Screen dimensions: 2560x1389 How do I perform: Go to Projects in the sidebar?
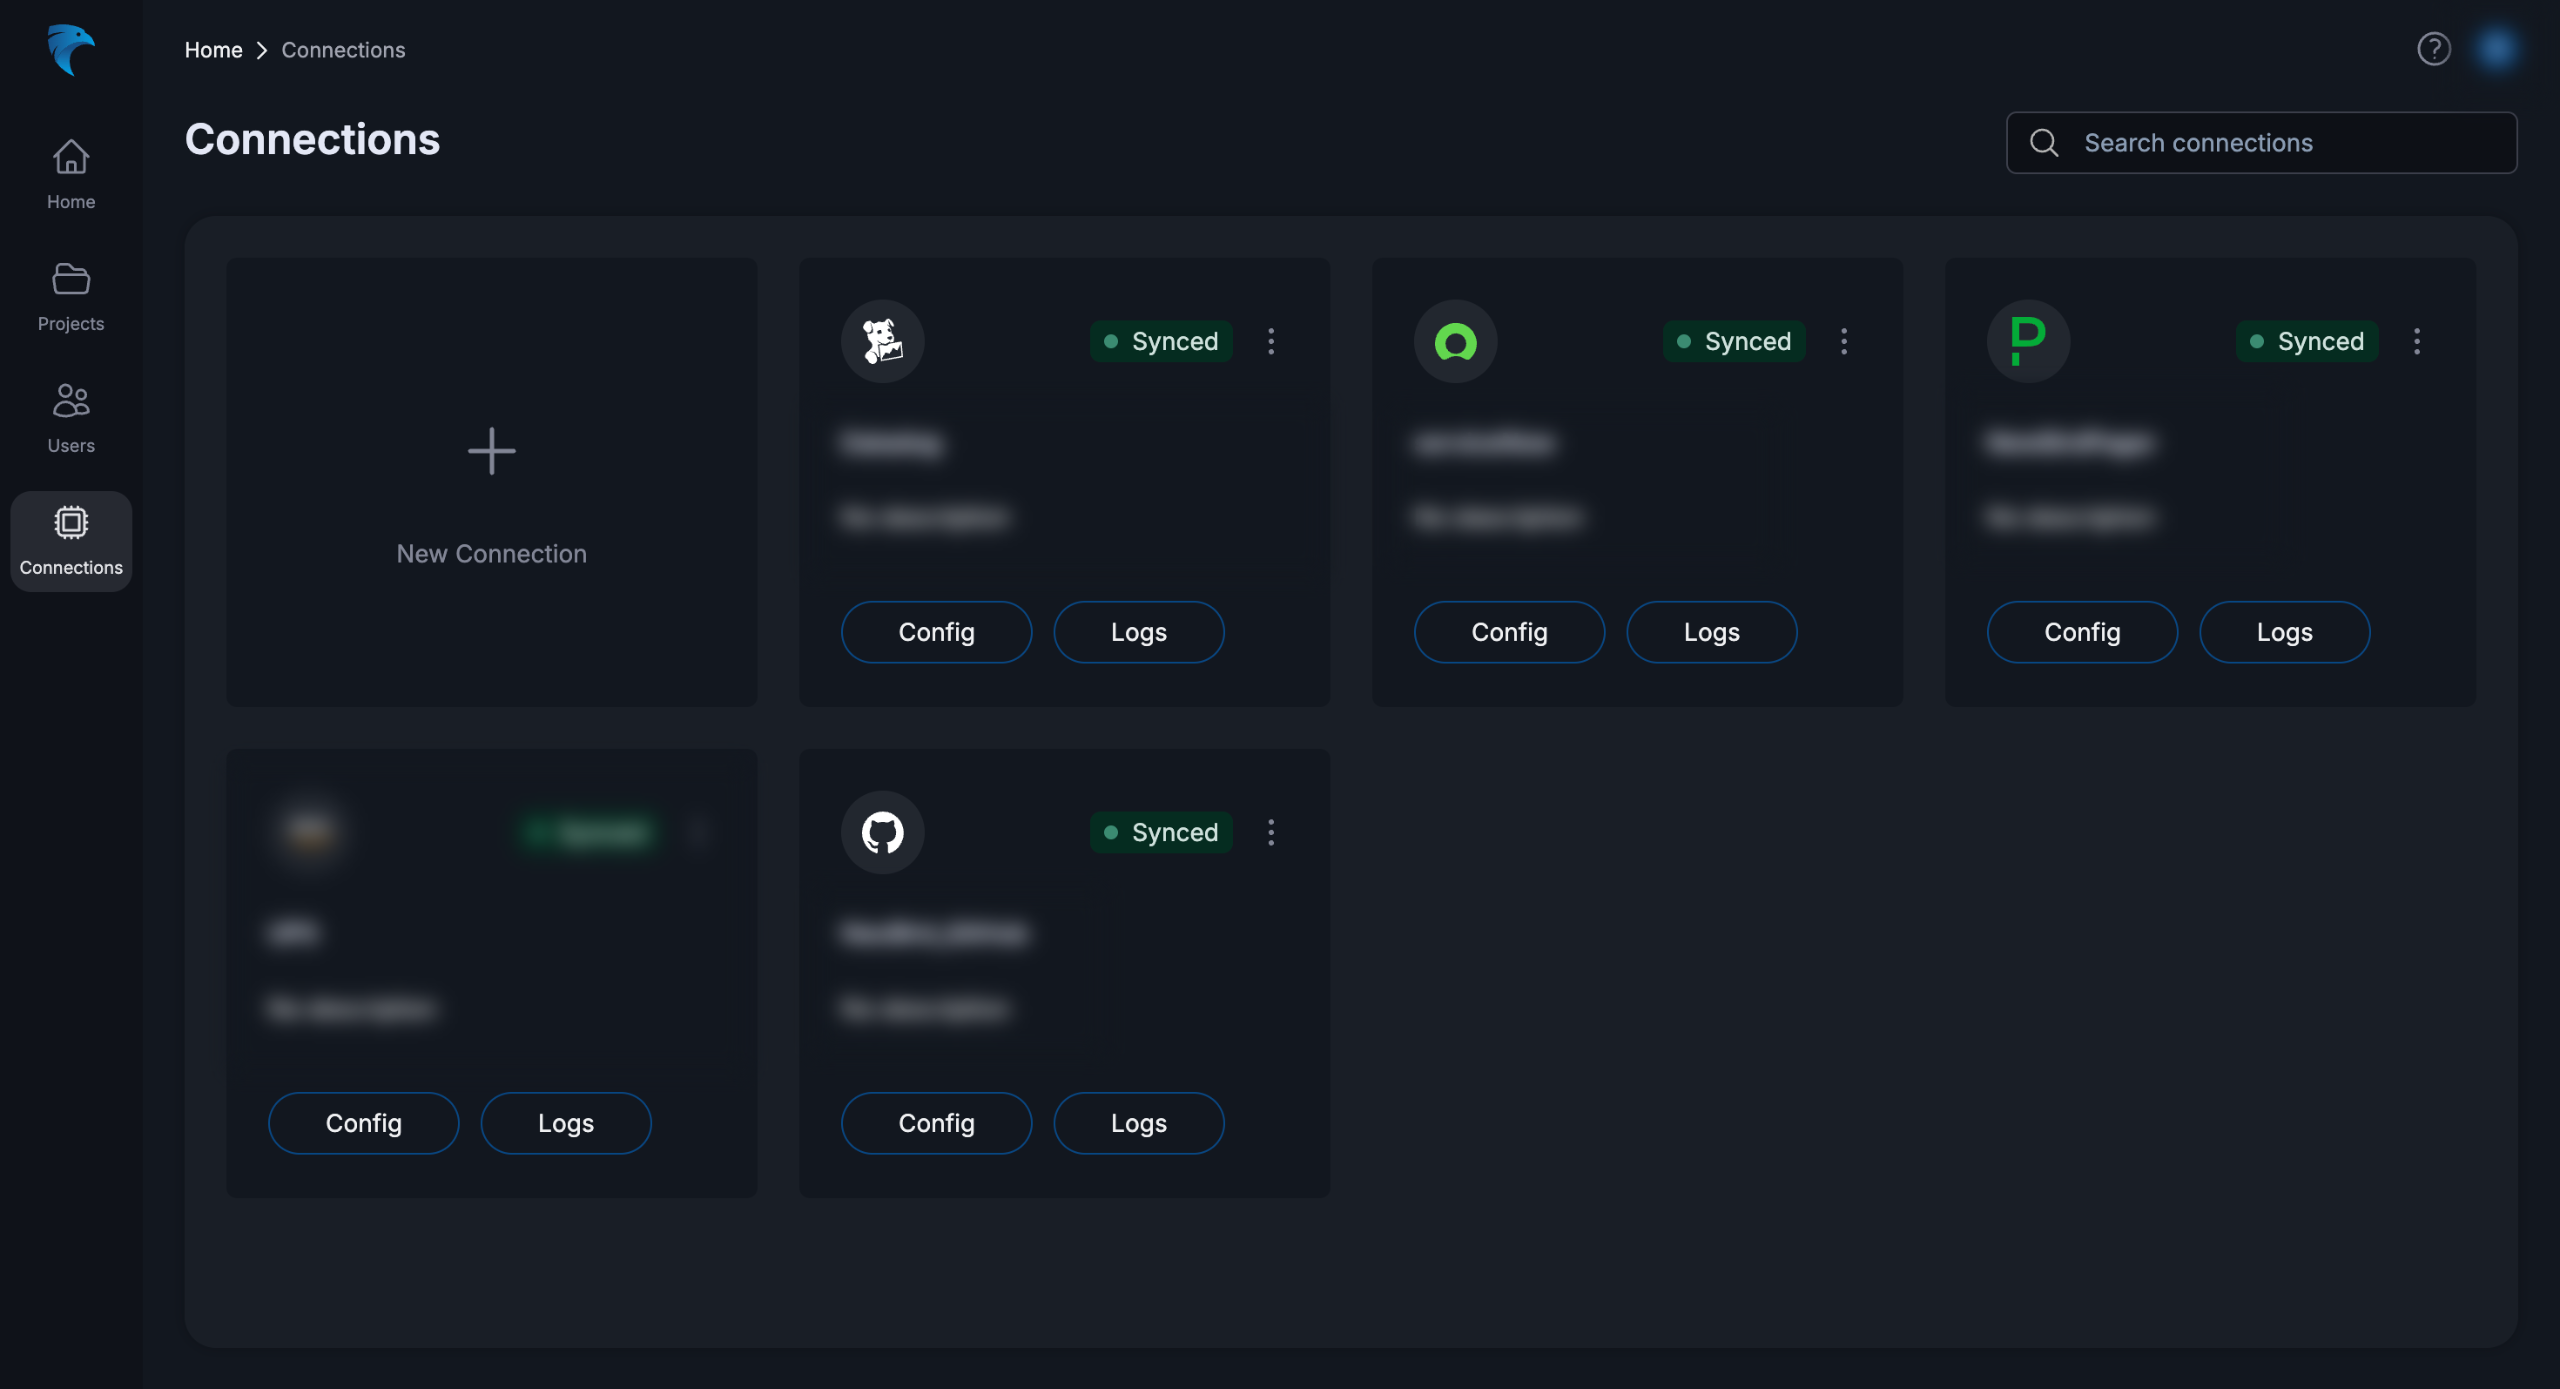click(x=70, y=297)
